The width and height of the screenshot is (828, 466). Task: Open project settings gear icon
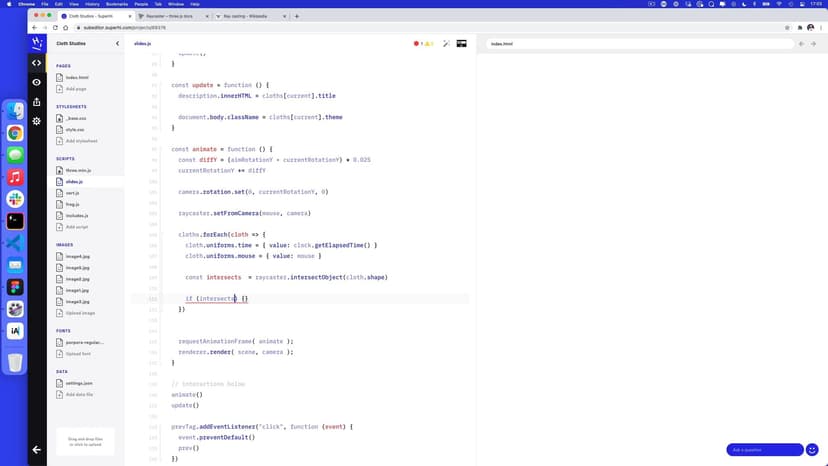click(x=37, y=121)
